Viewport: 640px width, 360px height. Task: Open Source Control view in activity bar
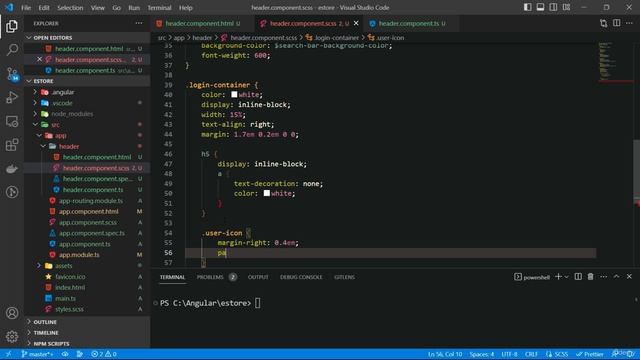[x=12, y=74]
